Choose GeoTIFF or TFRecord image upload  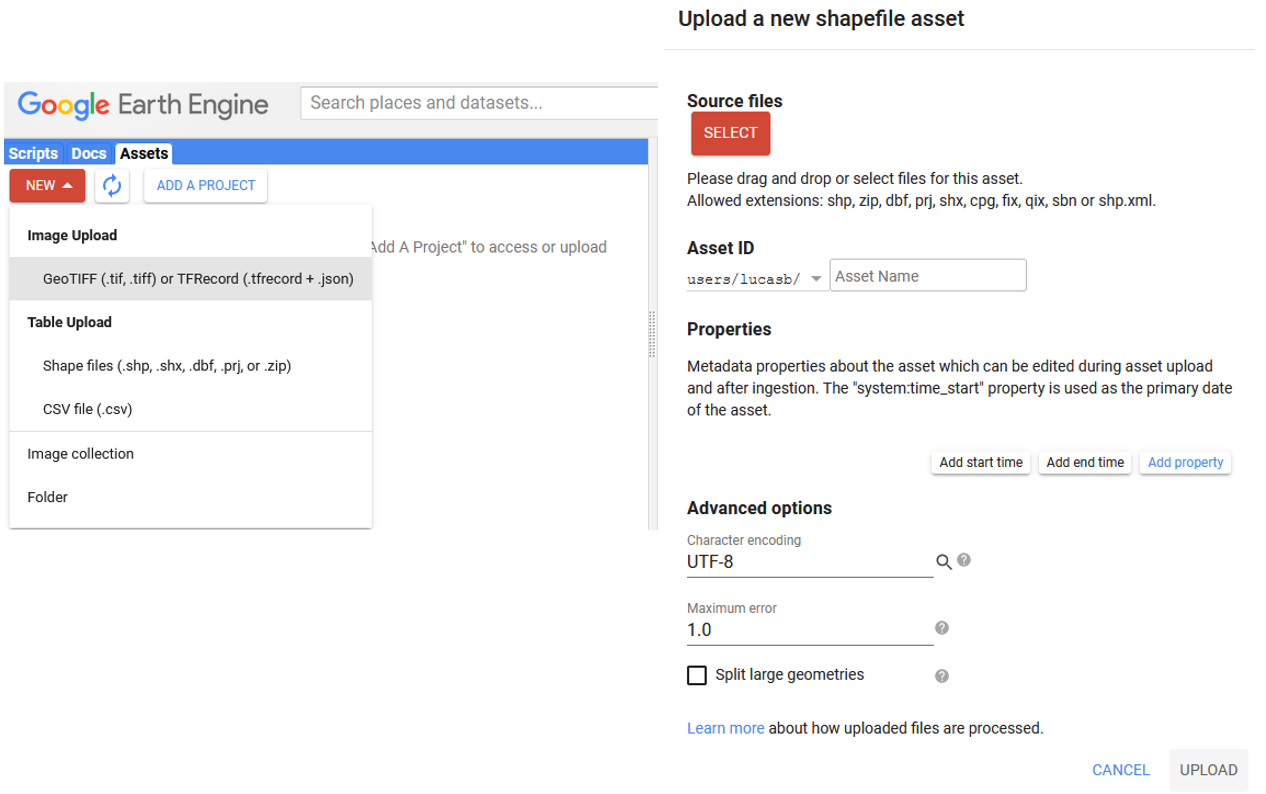[190, 279]
